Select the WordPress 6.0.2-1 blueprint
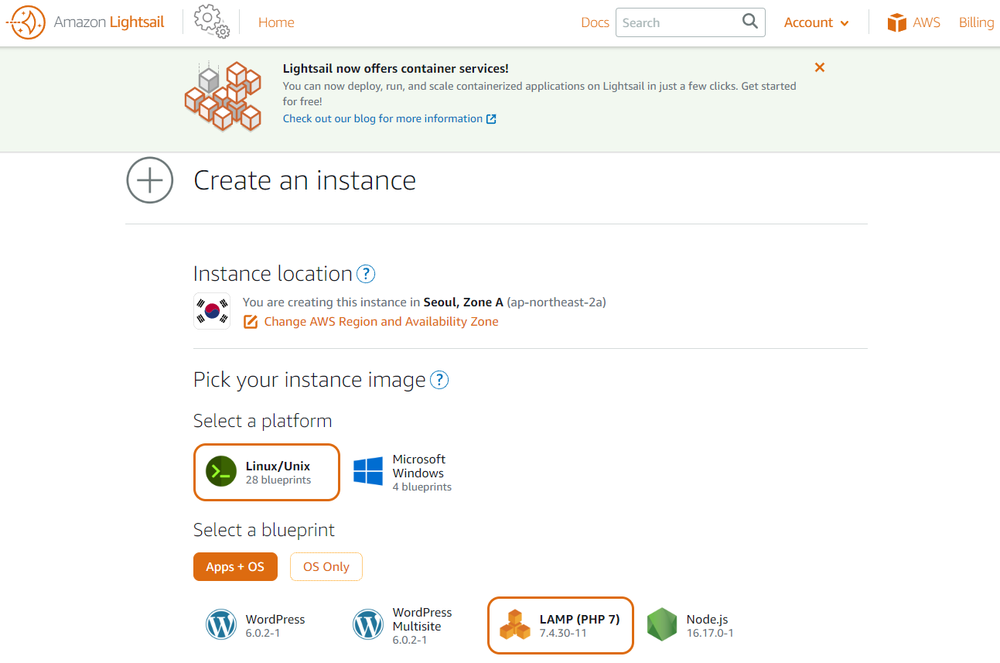 pyautogui.click(x=253, y=624)
